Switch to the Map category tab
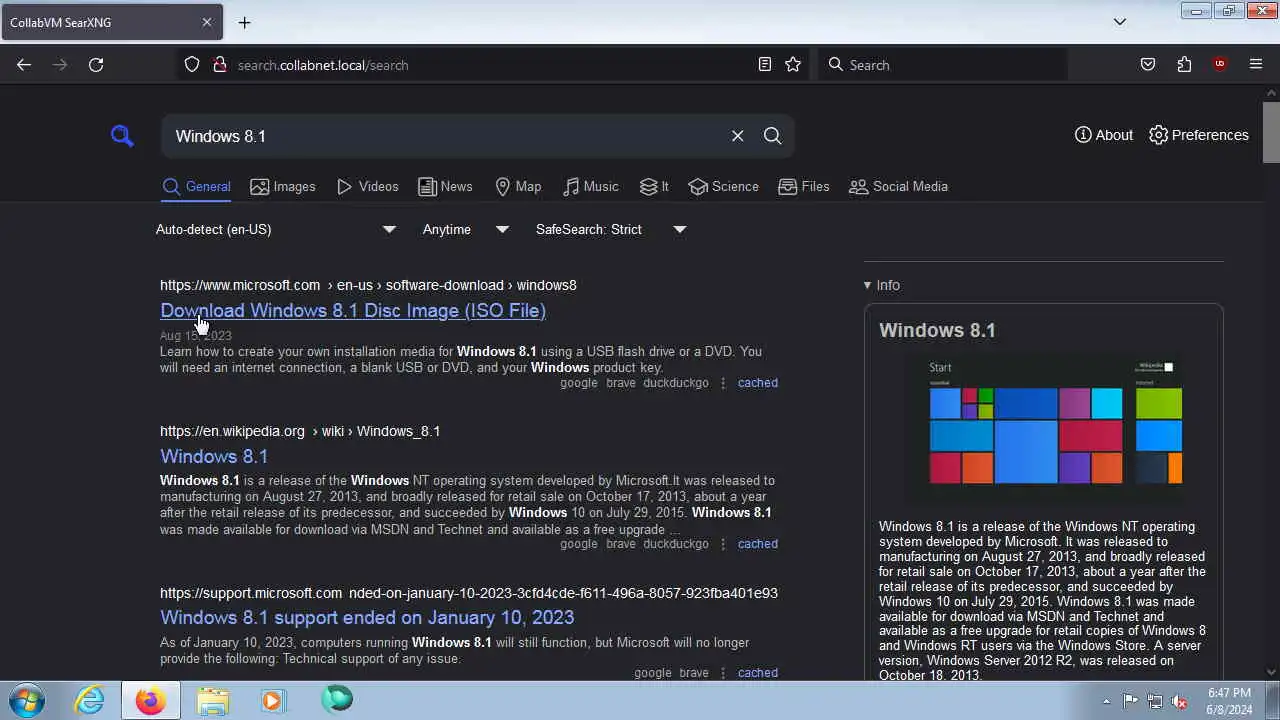This screenshot has height=720, width=1280. coord(518,187)
